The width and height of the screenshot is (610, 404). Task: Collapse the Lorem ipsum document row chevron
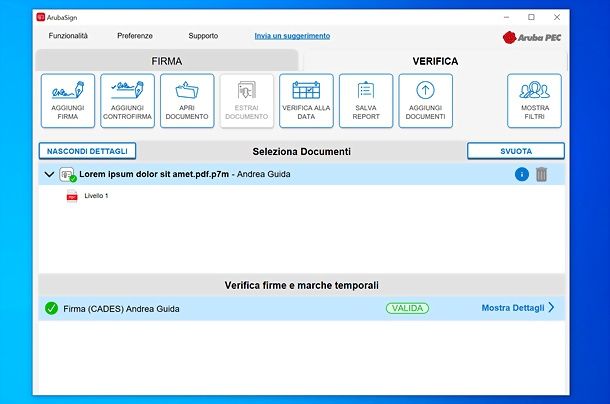[x=49, y=174]
